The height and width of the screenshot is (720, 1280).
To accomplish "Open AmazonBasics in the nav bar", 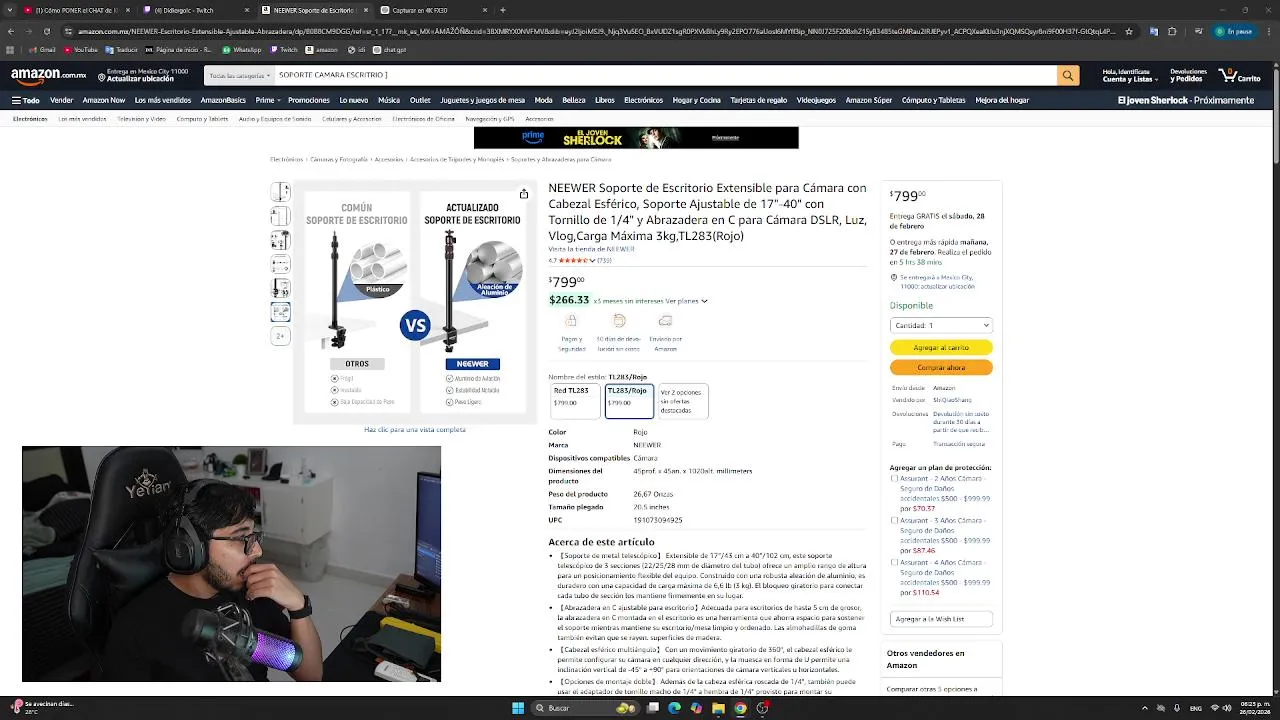I will coord(223,100).
